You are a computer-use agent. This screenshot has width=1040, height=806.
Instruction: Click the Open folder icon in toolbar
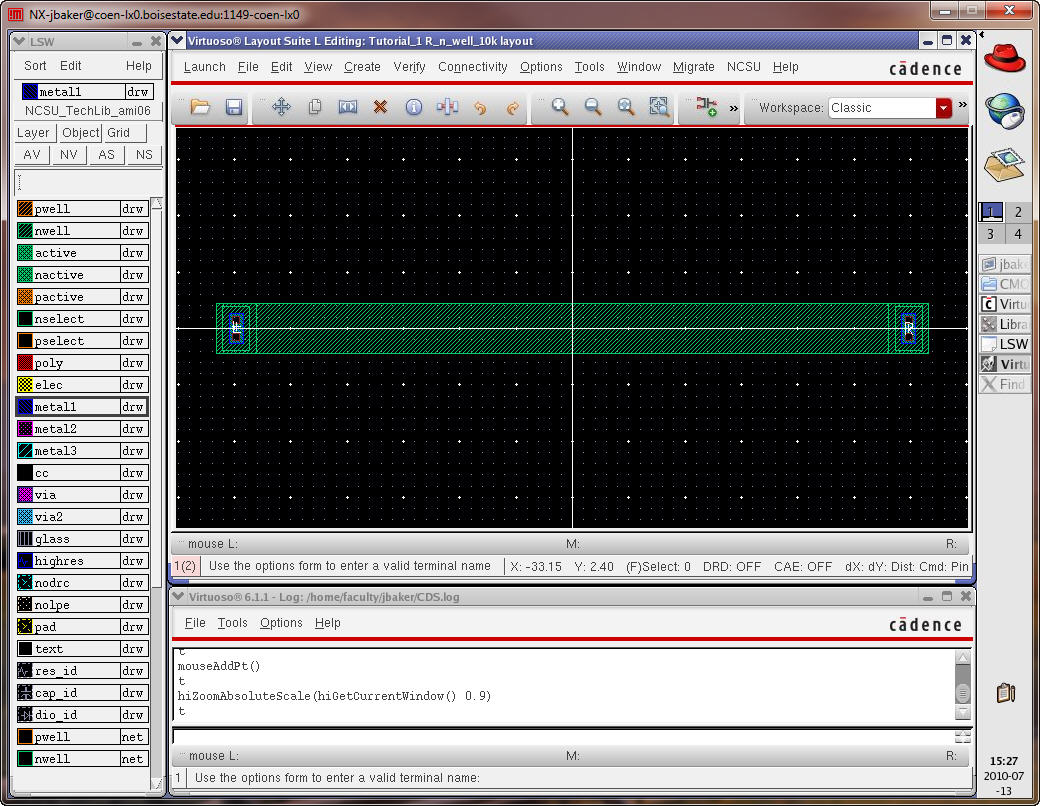point(200,107)
